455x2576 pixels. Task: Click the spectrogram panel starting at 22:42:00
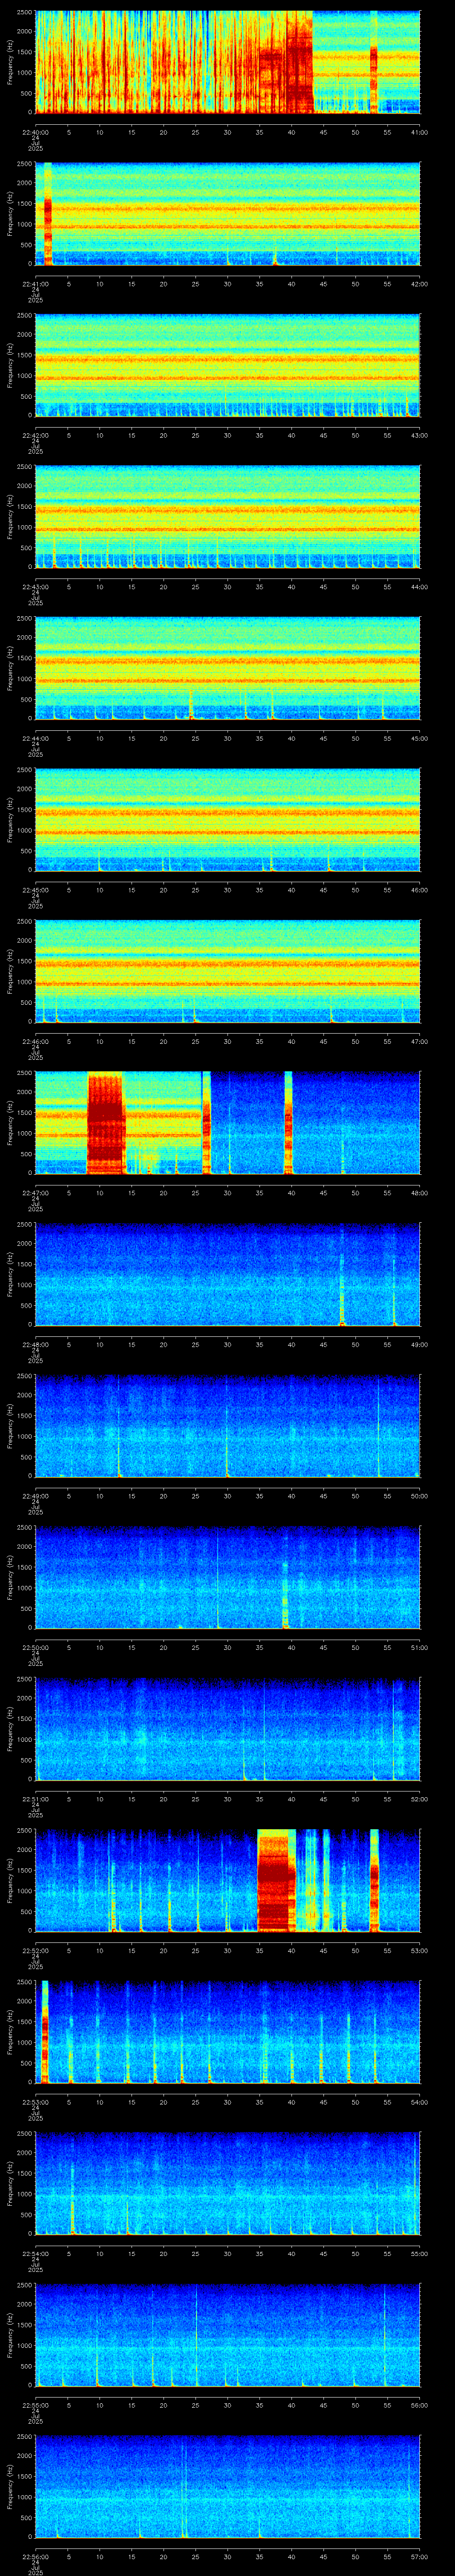227,365
